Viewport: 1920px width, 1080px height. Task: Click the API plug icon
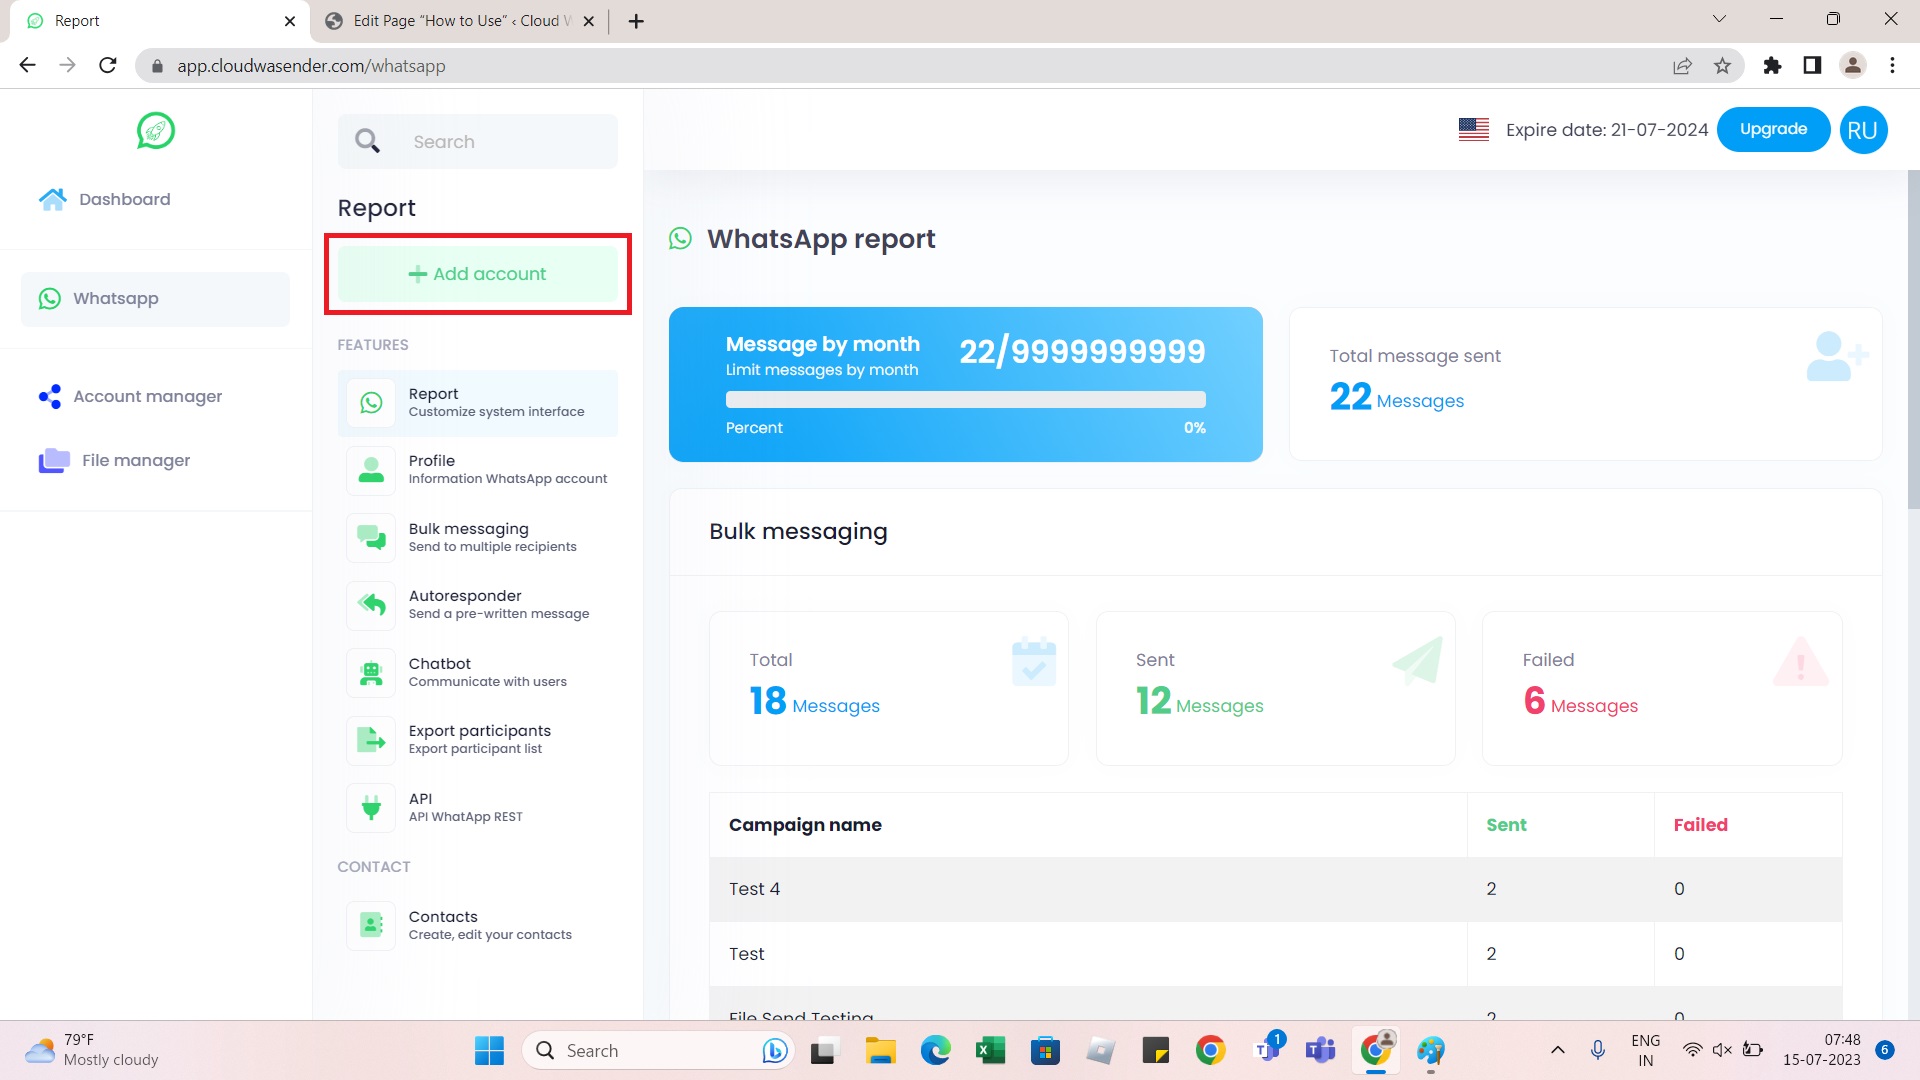click(x=371, y=808)
